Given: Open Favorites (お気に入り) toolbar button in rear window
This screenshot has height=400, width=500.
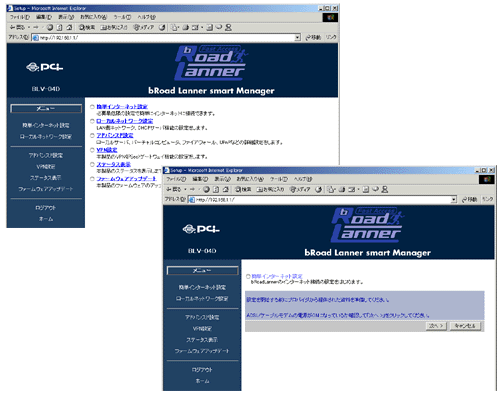Looking at the screenshot, I should click(x=114, y=27).
